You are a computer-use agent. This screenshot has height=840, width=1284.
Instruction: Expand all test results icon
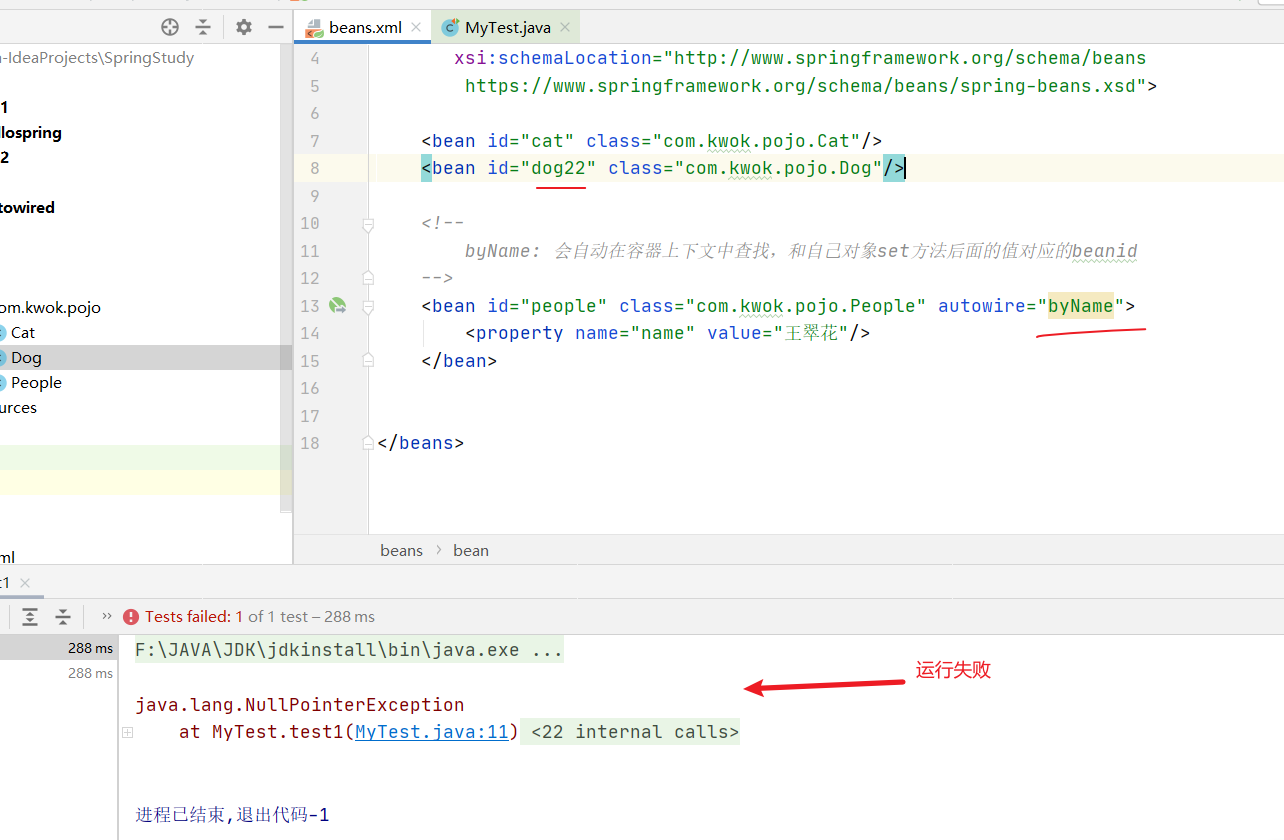point(30,617)
